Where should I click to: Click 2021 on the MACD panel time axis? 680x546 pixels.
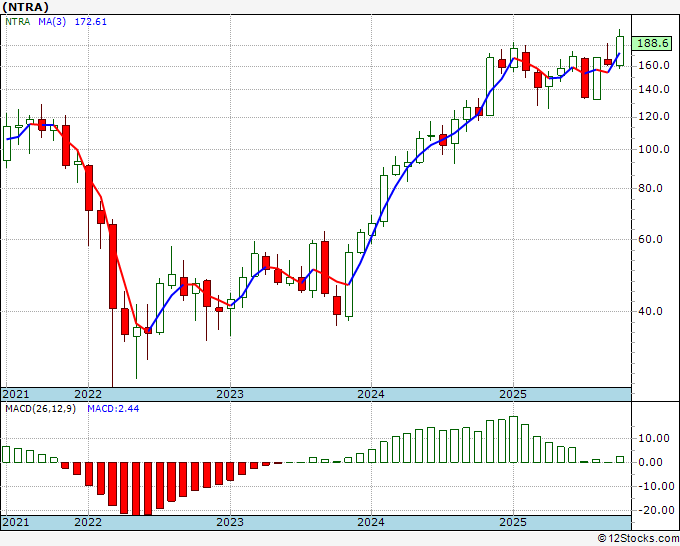[x=16, y=522]
